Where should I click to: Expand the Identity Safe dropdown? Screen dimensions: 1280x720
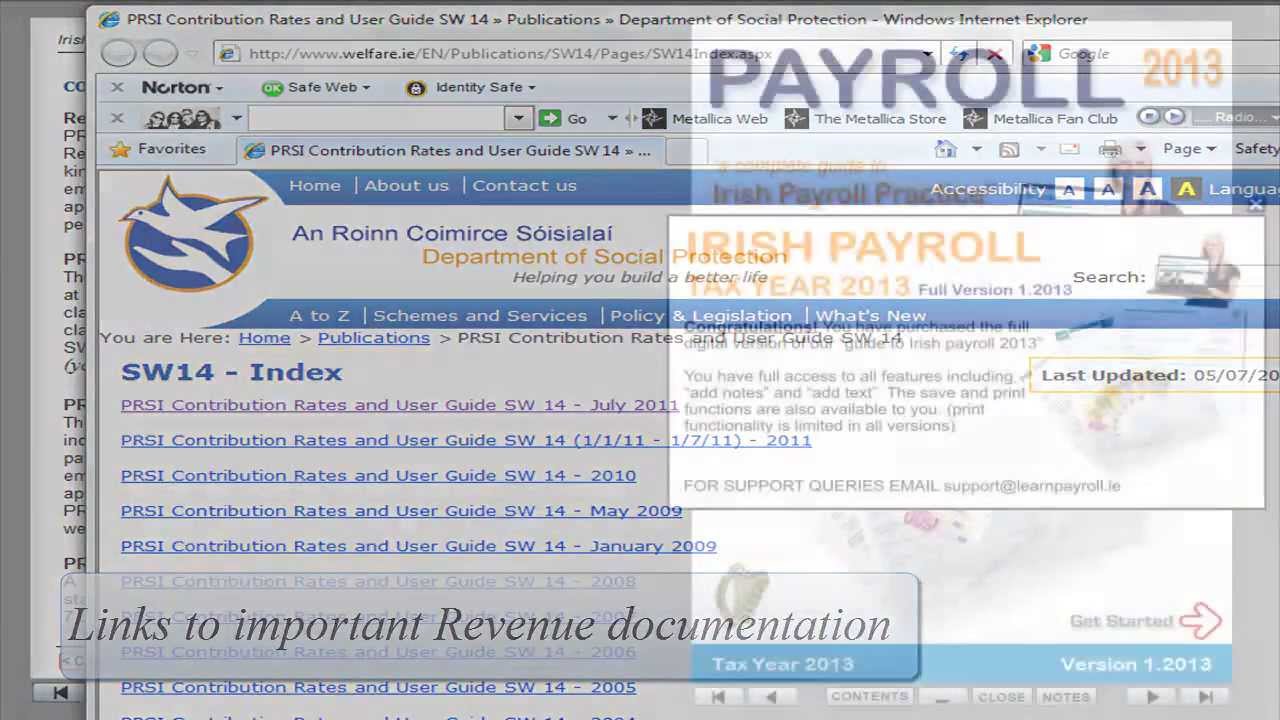click(x=531, y=88)
